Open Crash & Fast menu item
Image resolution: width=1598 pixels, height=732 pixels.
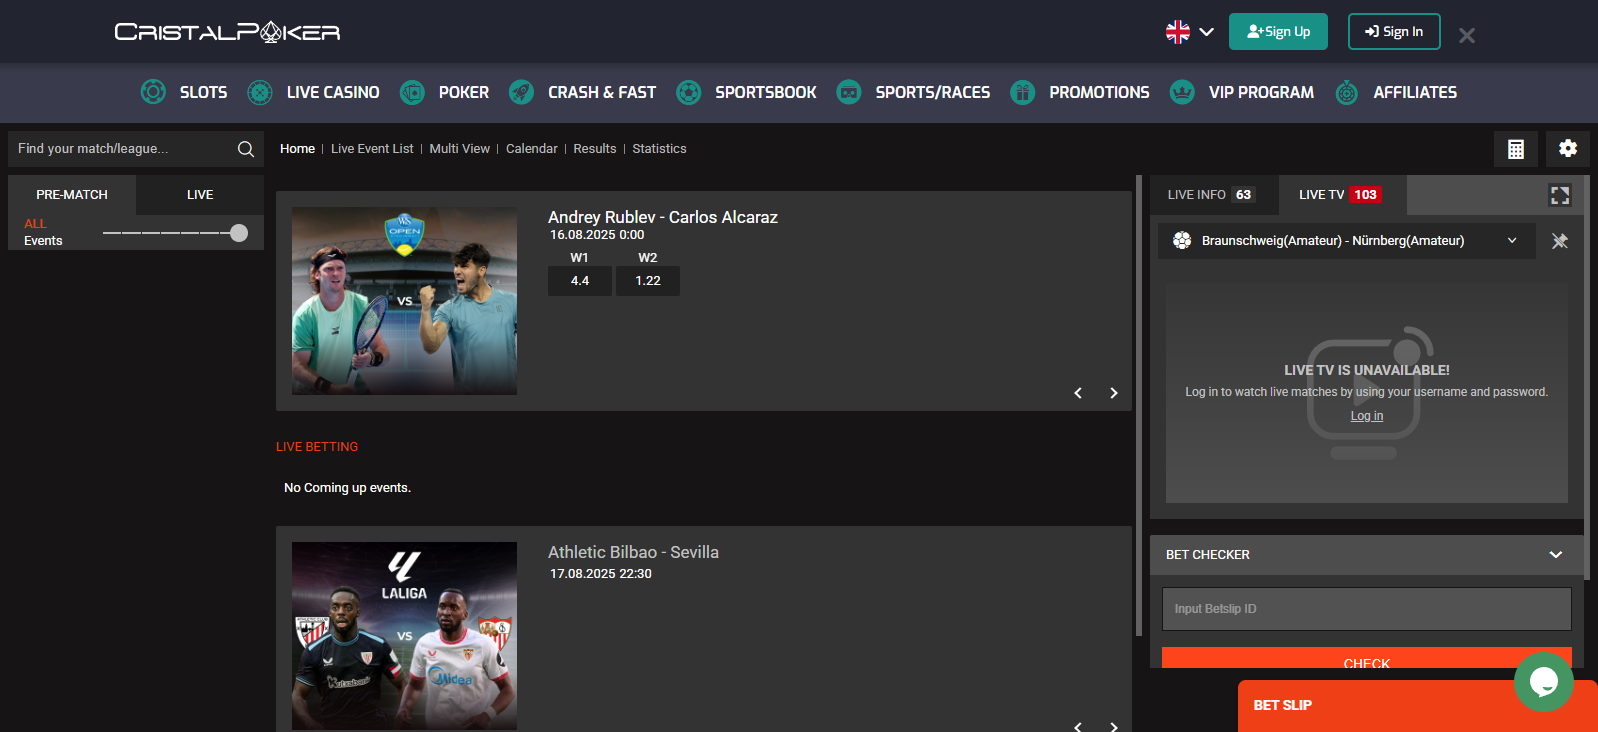pos(602,92)
